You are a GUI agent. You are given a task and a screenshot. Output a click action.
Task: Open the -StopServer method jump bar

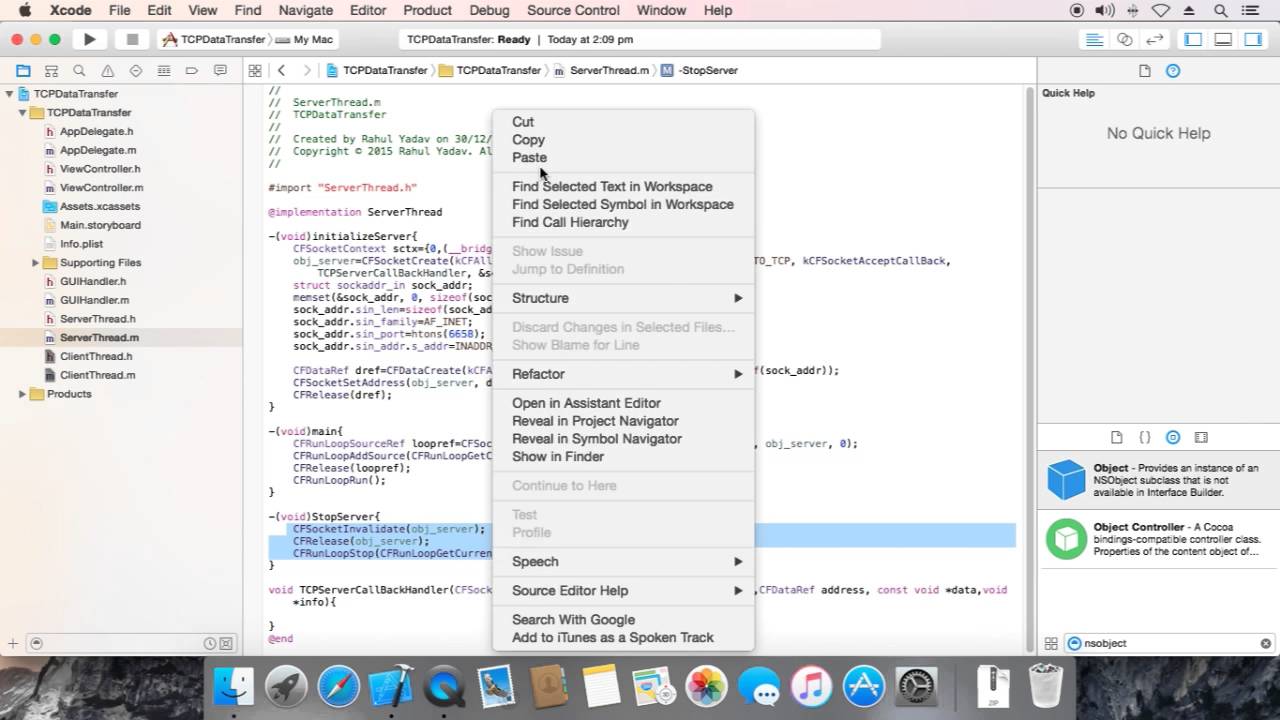click(x=699, y=71)
